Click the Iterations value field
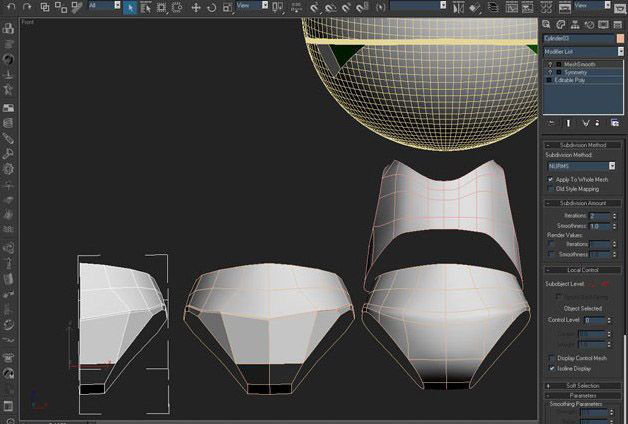The width and height of the screenshot is (628, 424). (x=601, y=216)
